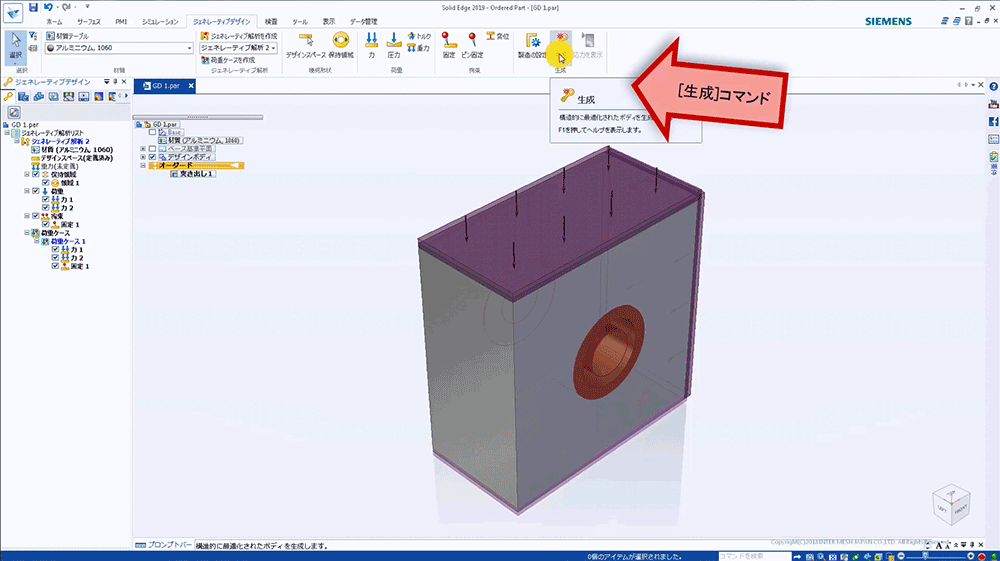Select 突き出し 1 feature in PathFinder
This screenshot has height=561, width=1000.
coord(192,173)
